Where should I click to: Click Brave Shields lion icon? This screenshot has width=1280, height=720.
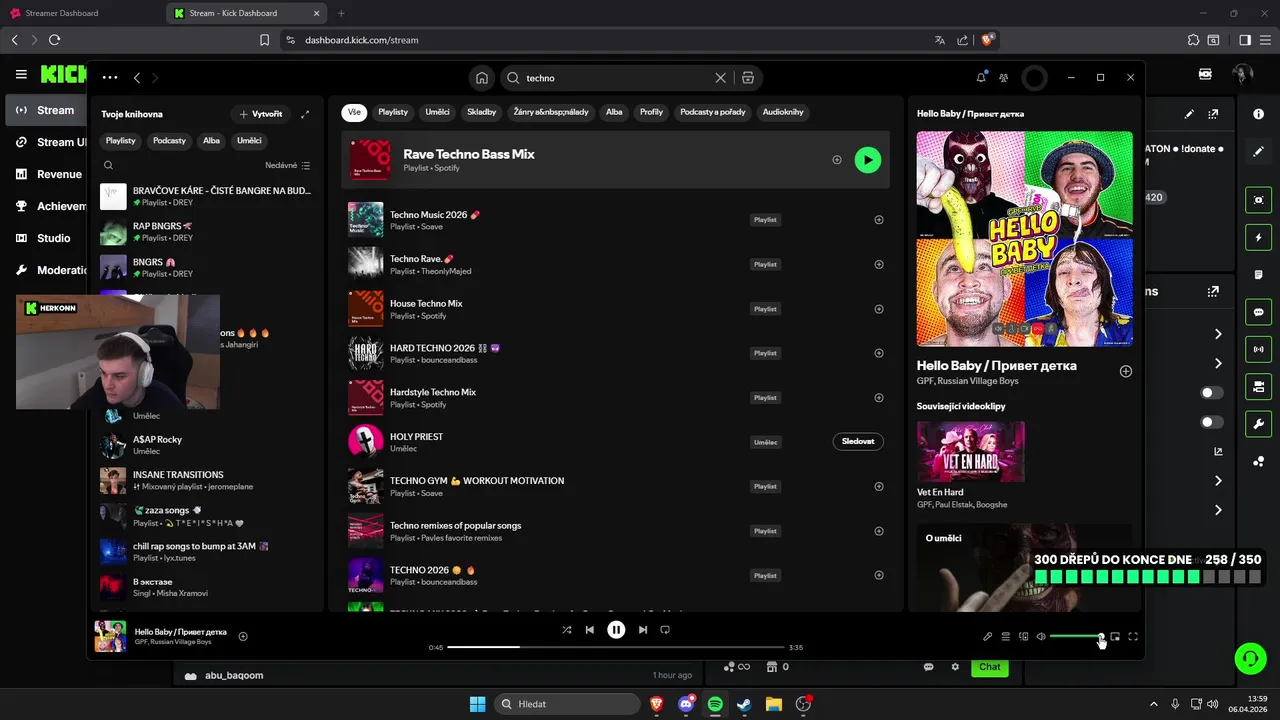point(988,40)
